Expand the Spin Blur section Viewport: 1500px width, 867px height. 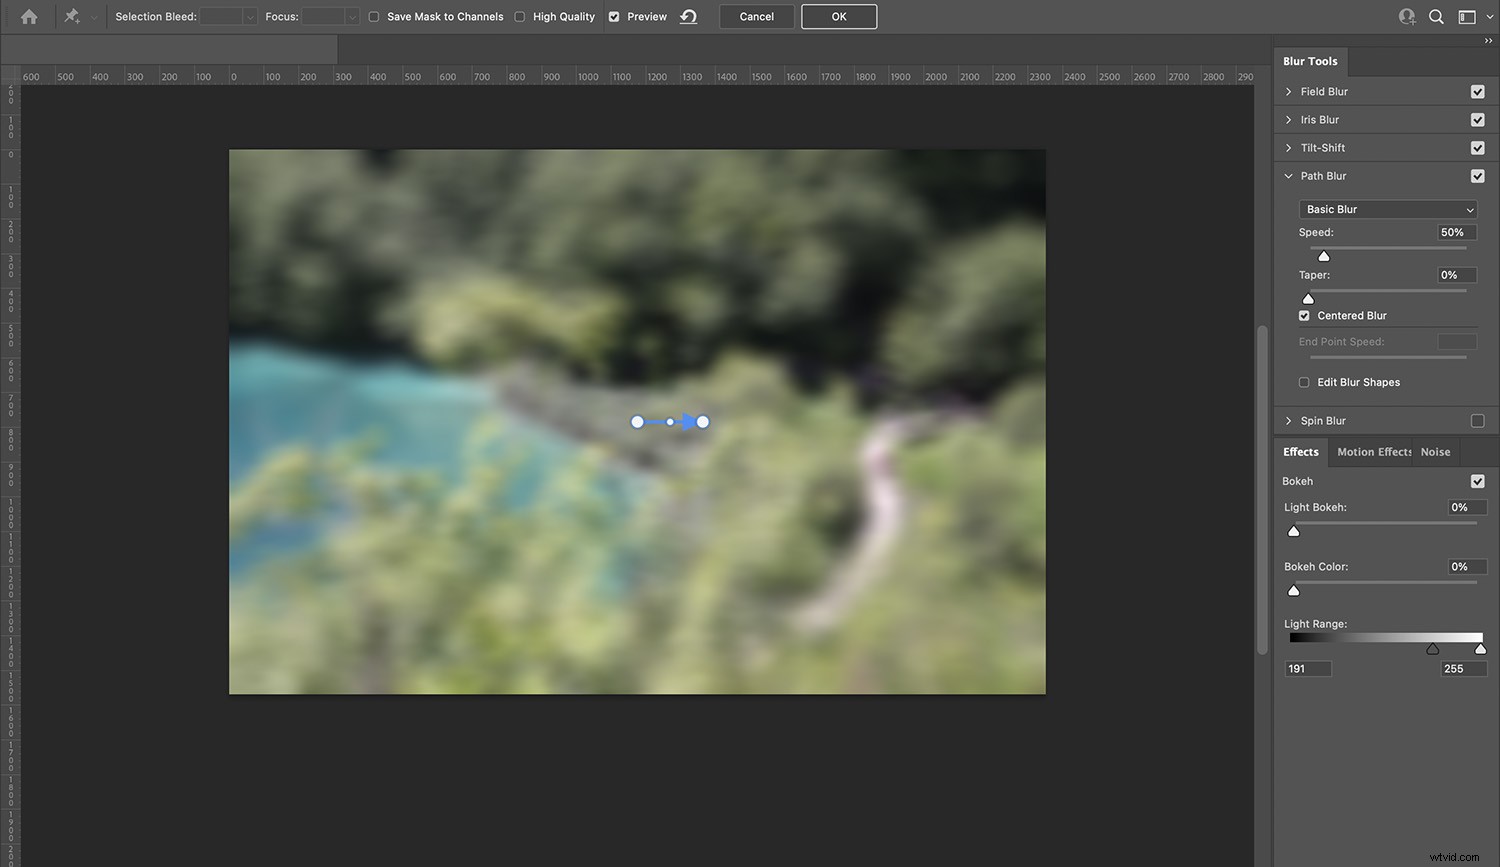click(1289, 420)
